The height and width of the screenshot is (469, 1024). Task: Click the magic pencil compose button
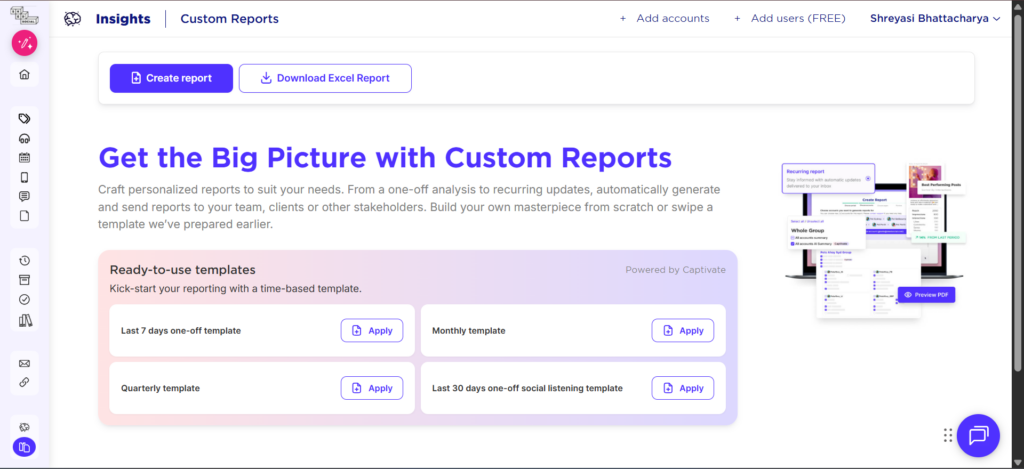pyautogui.click(x=24, y=44)
